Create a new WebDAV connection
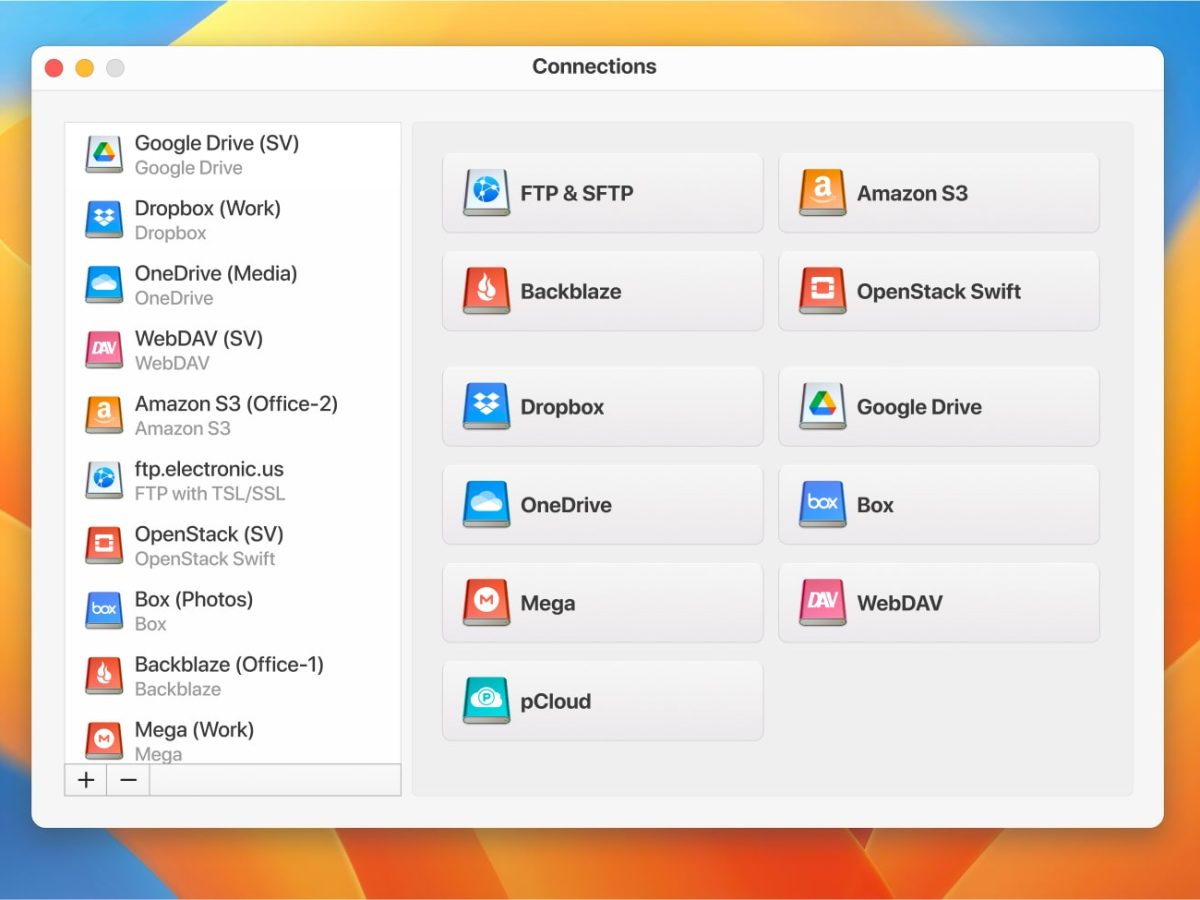 coord(938,603)
